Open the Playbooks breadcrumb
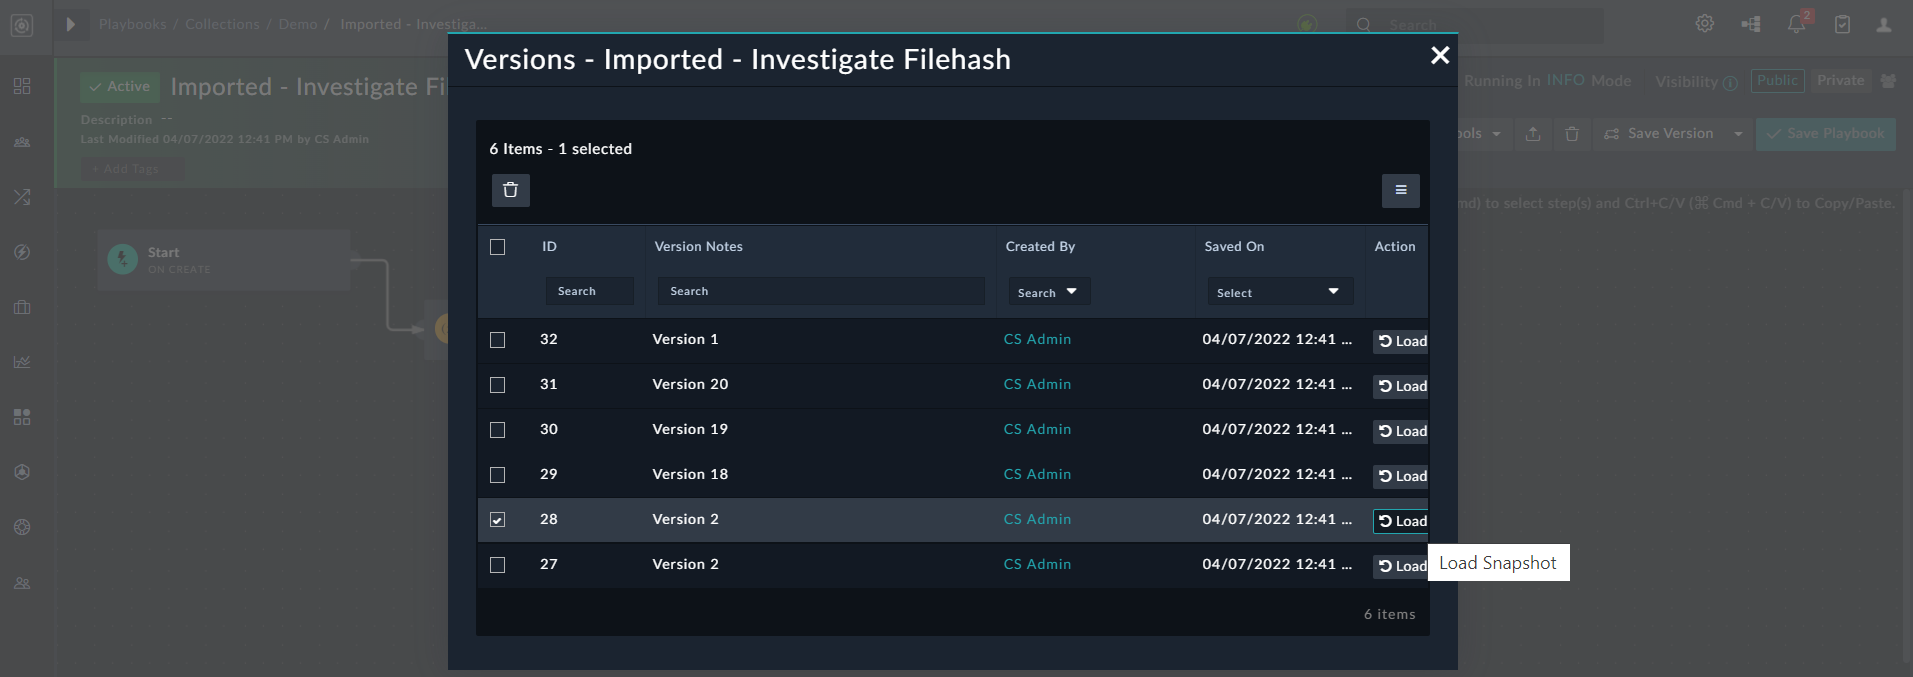The height and width of the screenshot is (677, 1913). 132,24
